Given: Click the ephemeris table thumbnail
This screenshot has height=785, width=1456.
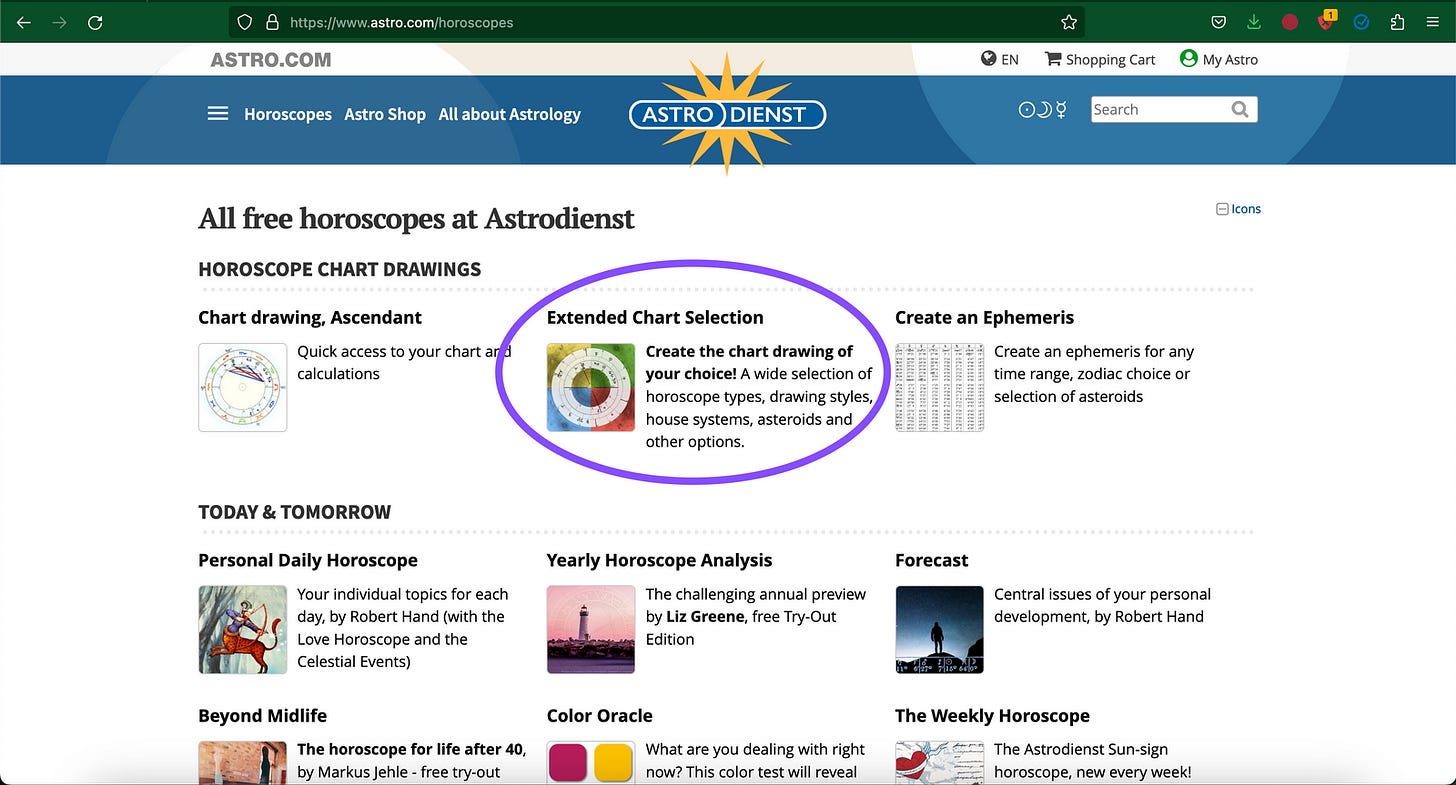Looking at the screenshot, I should pyautogui.click(x=939, y=387).
